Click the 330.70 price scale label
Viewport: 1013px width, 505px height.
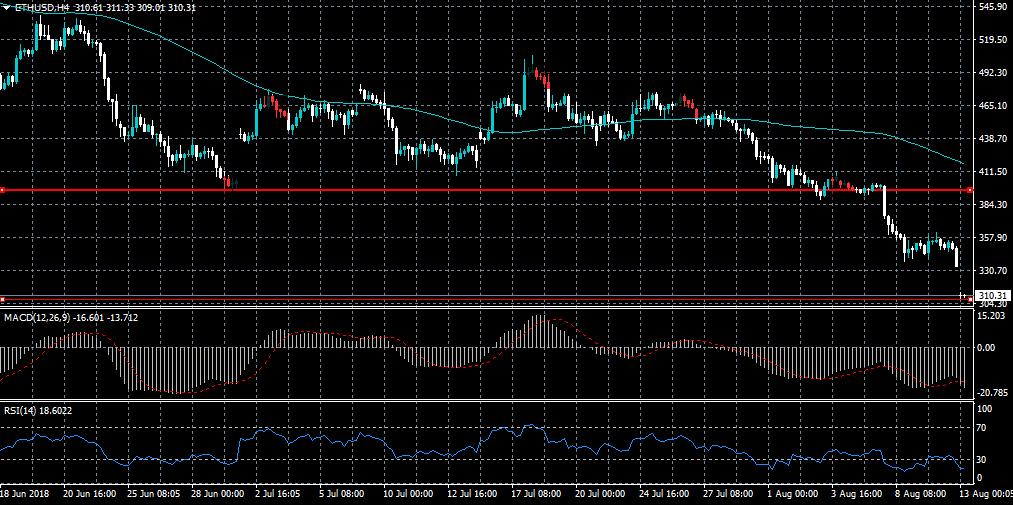pos(994,270)
